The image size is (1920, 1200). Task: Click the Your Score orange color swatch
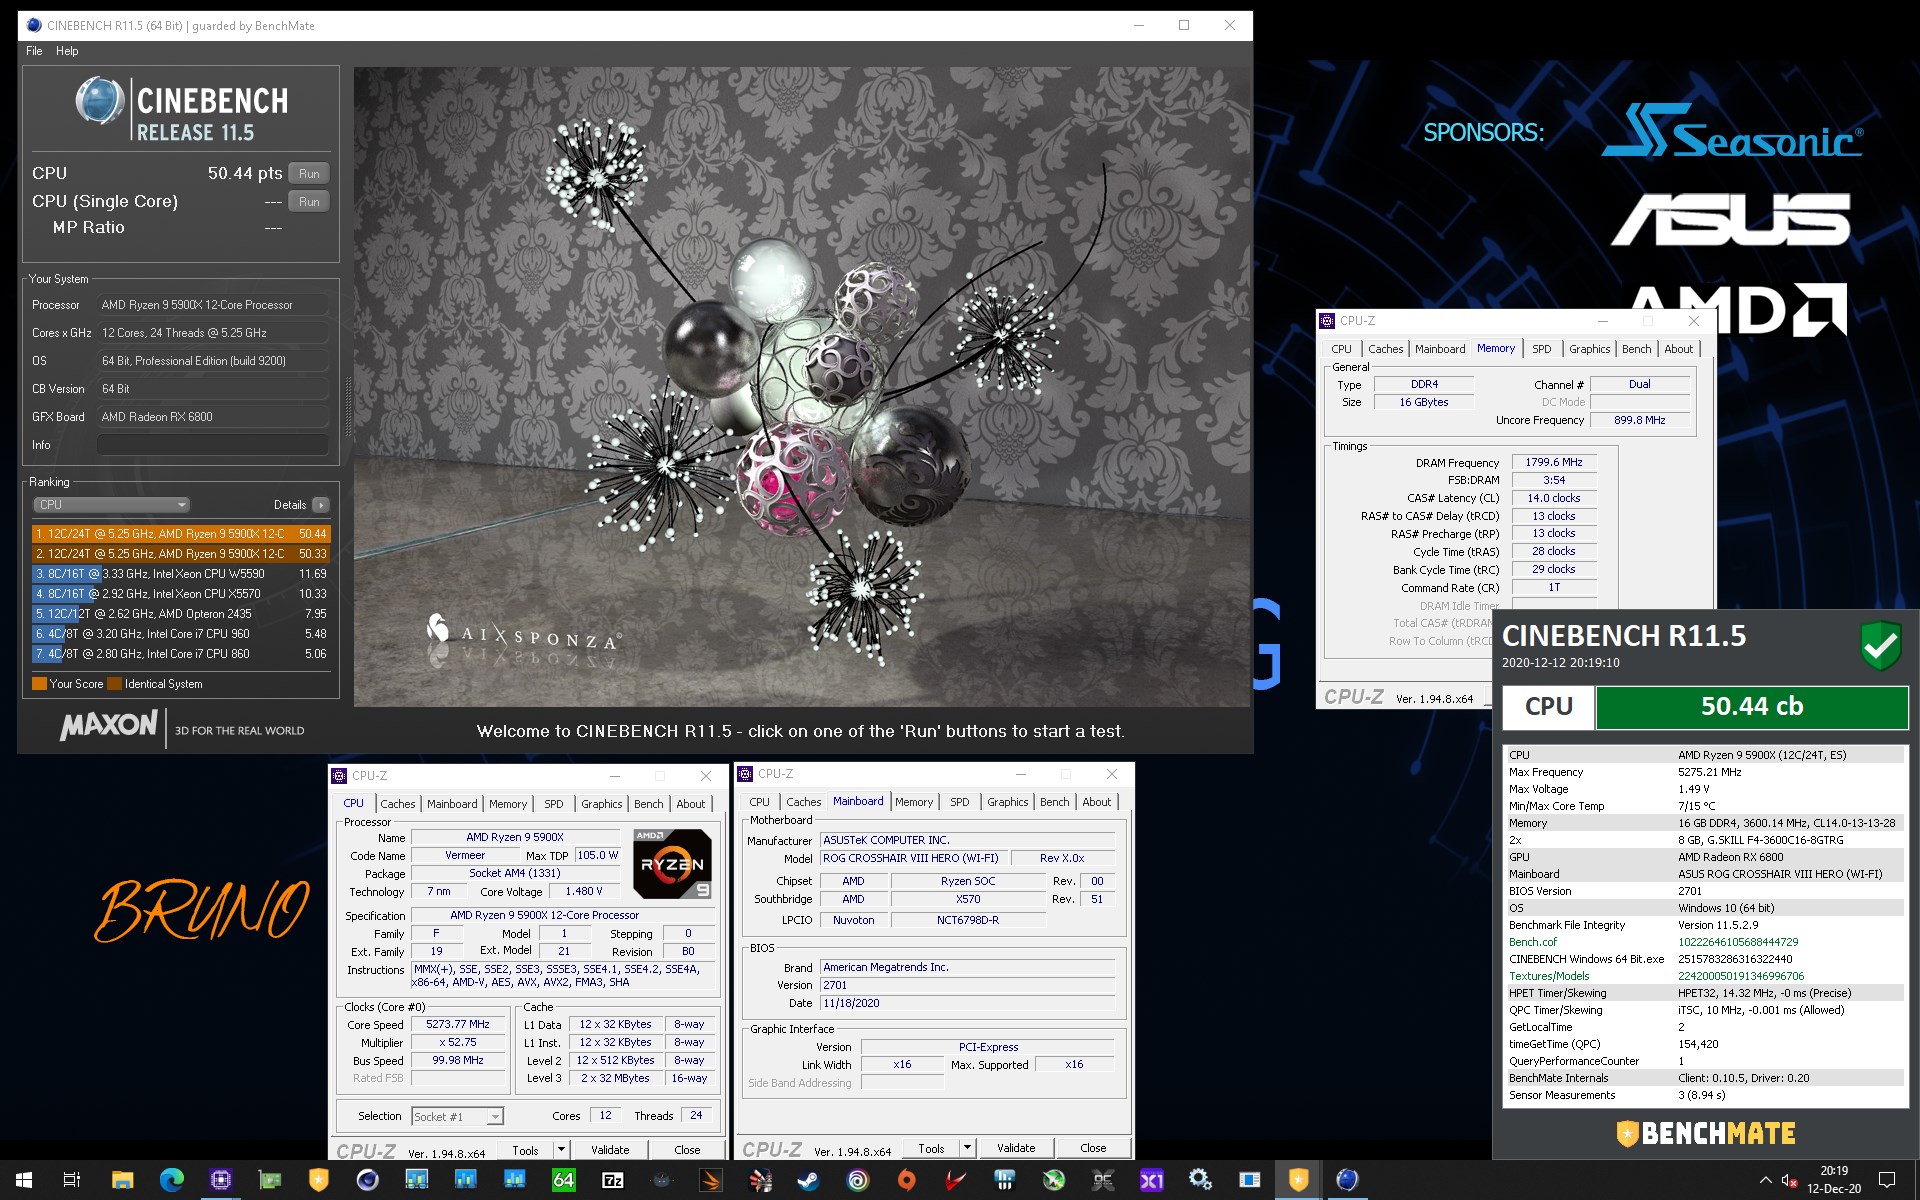39,684
